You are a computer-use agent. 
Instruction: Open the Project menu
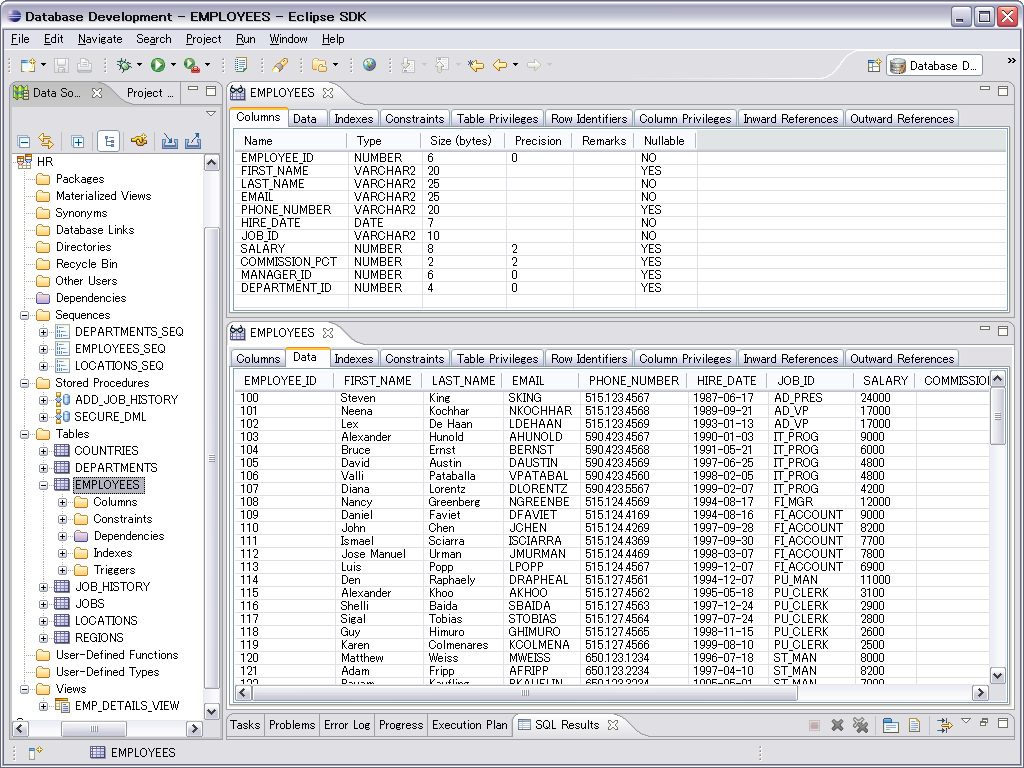pos(204,39)
